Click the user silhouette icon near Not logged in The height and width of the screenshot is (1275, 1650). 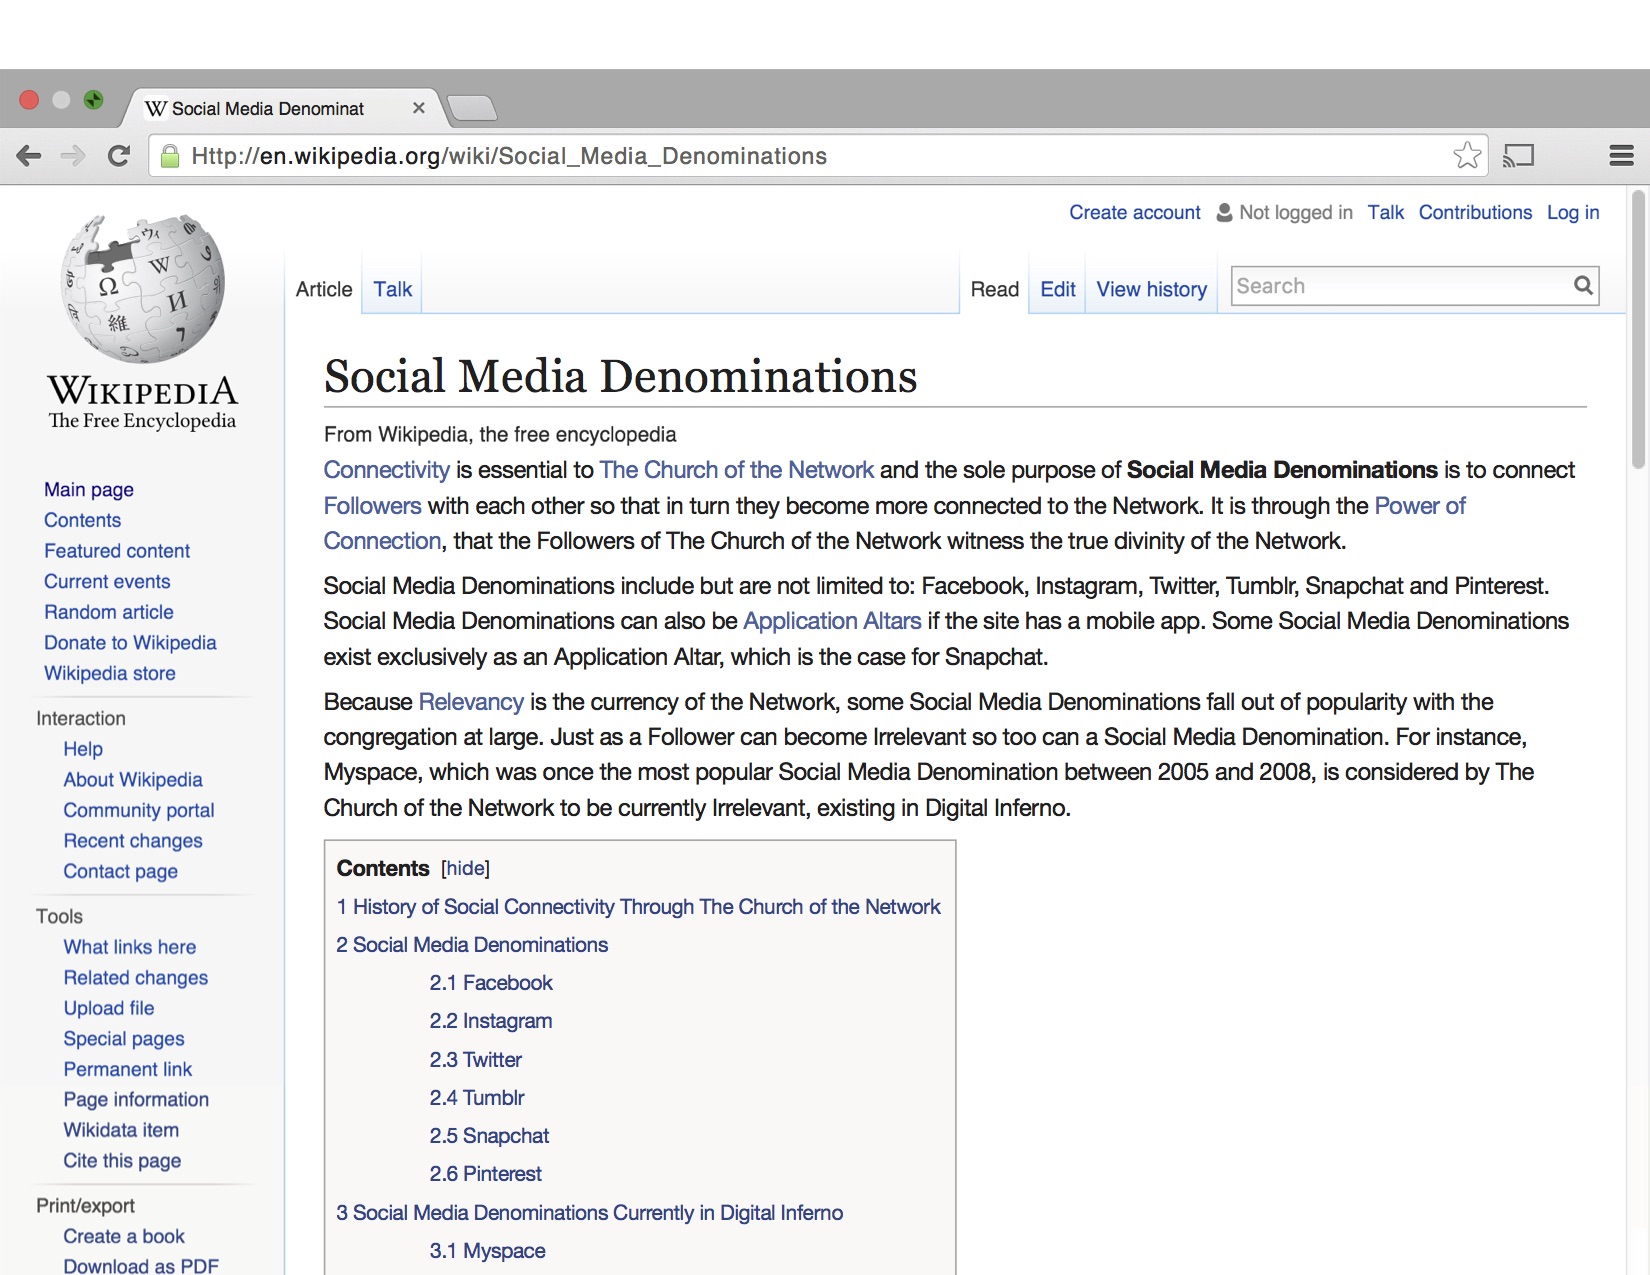click(1224, 212)
